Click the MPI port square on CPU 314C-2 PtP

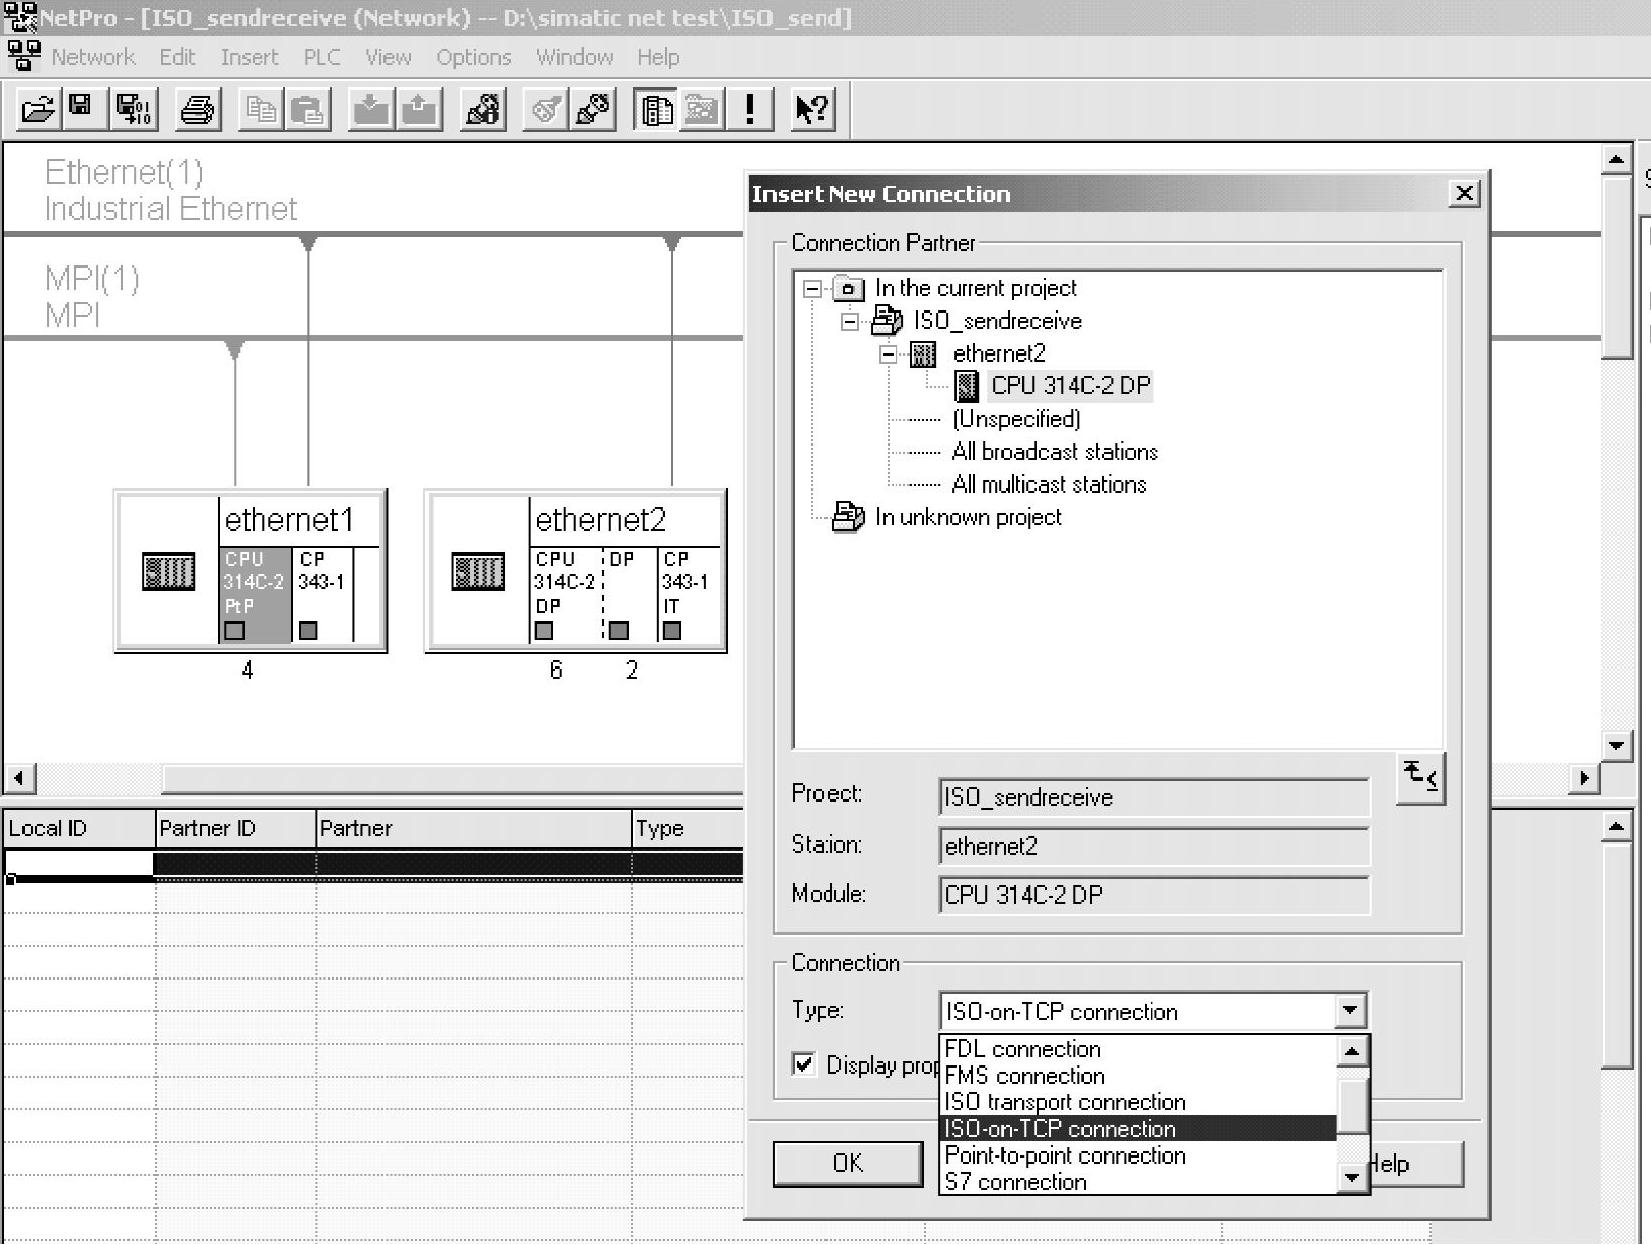coord(235,630)
